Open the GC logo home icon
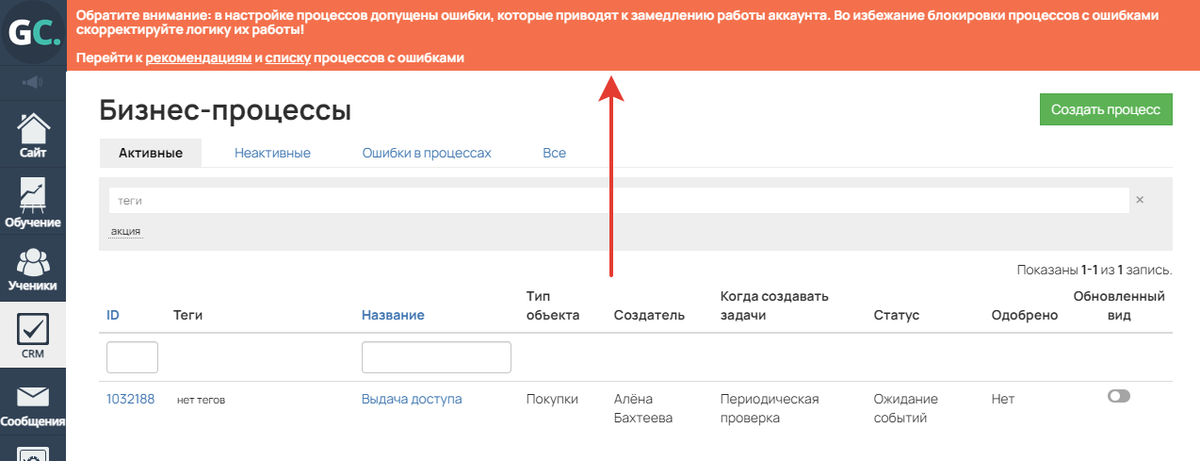 (32, 33)
